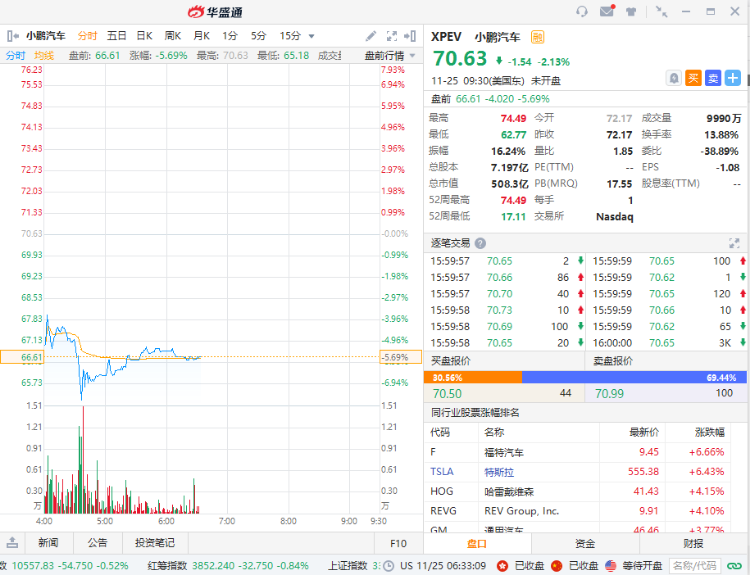Click the orange 买 buy button
750x575 pixels.
(x=693, y=78)
